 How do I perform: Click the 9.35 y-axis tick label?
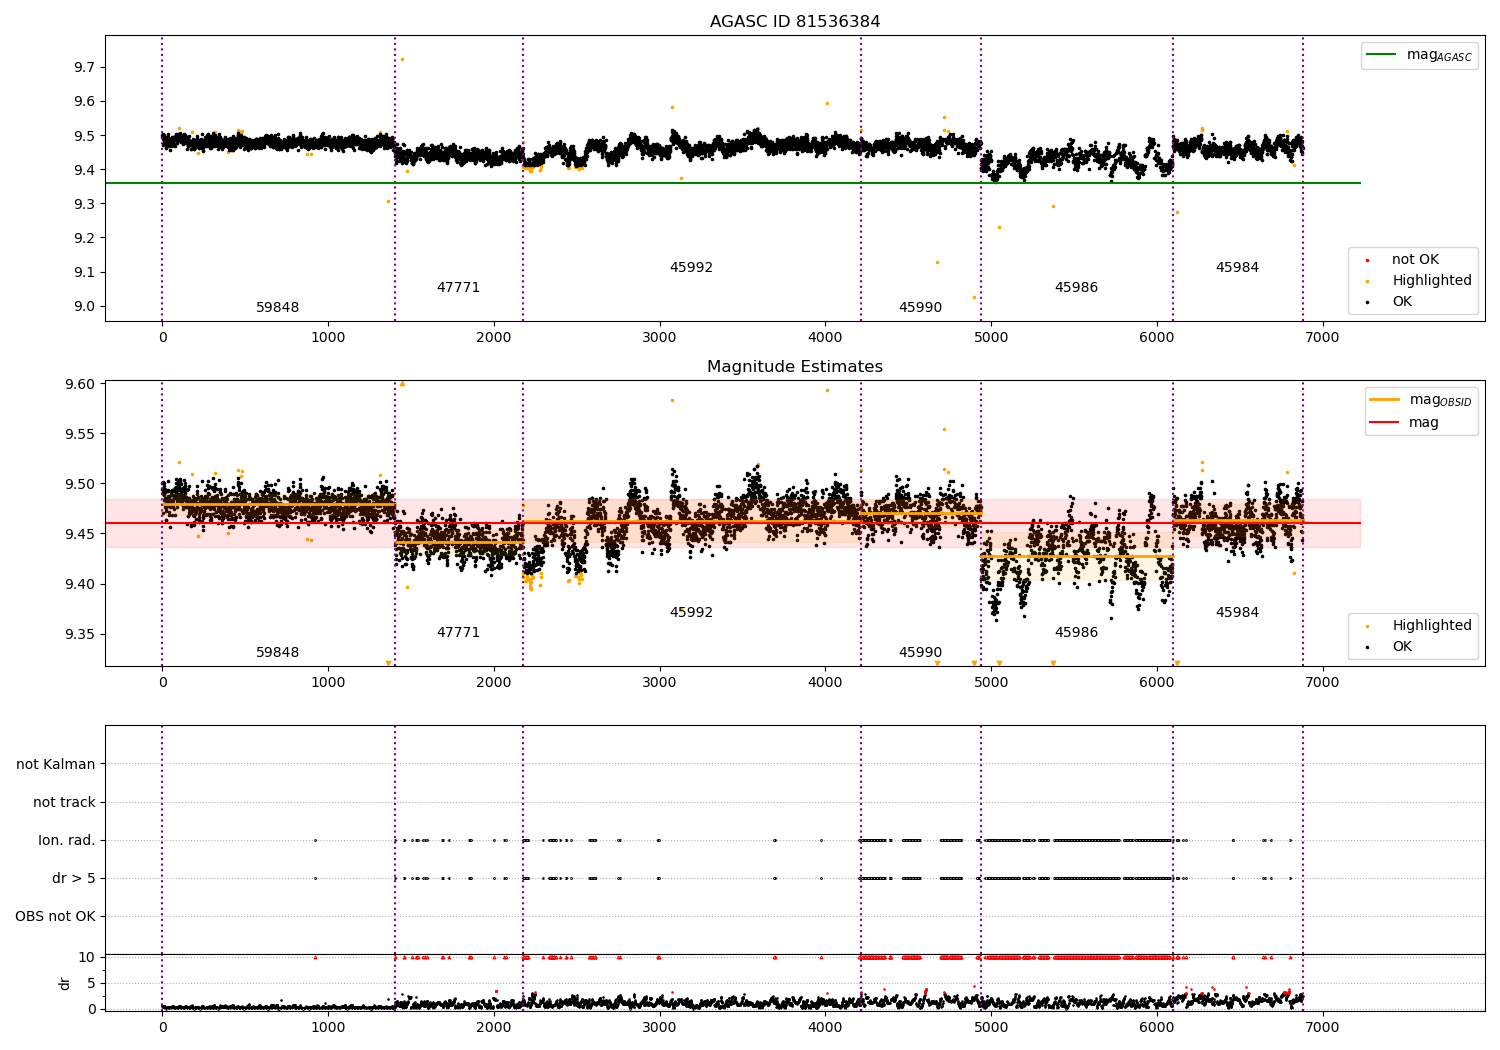[x=80, y=635]
